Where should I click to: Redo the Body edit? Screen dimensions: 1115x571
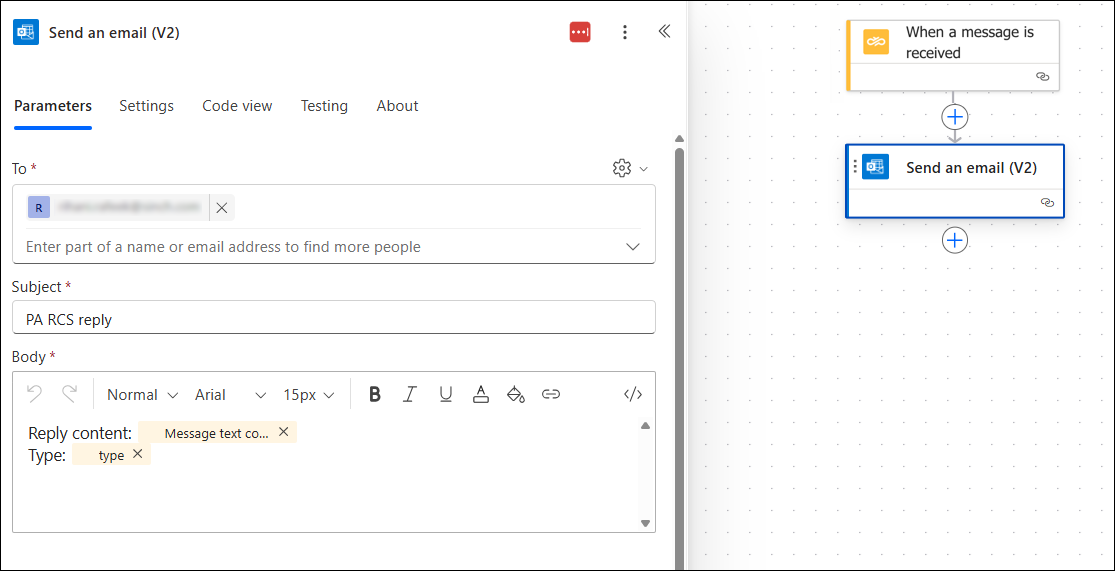tap(69, 393)
